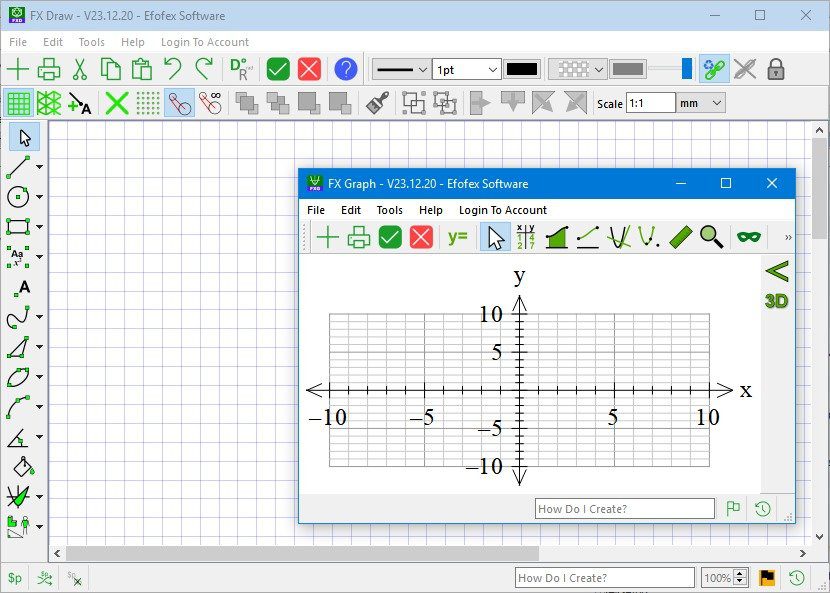The width and height of the screenshot is (830, 593).
Task: Toggle the padlock to lock settings
Action: tap(775, 68)
